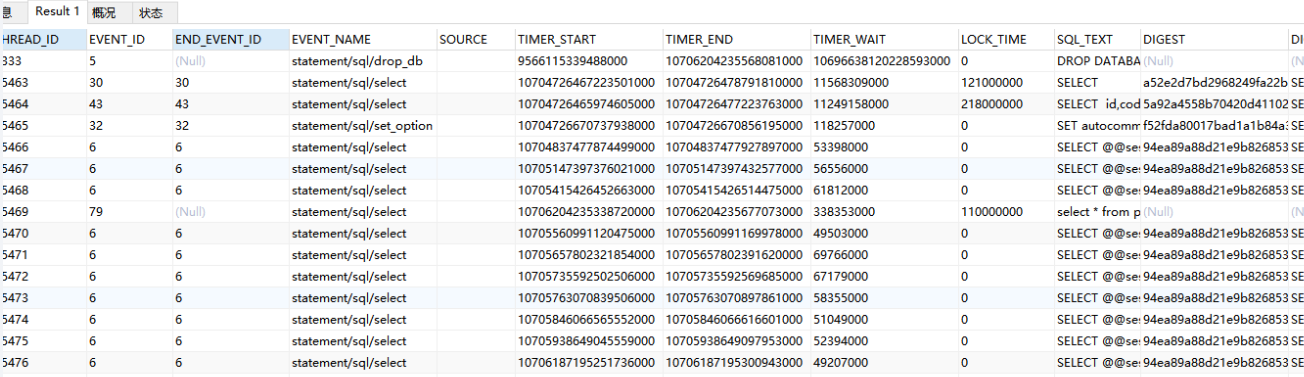Click the 'SELECT id,cod' SQL_TEXT cell

tap(1096, 104)
